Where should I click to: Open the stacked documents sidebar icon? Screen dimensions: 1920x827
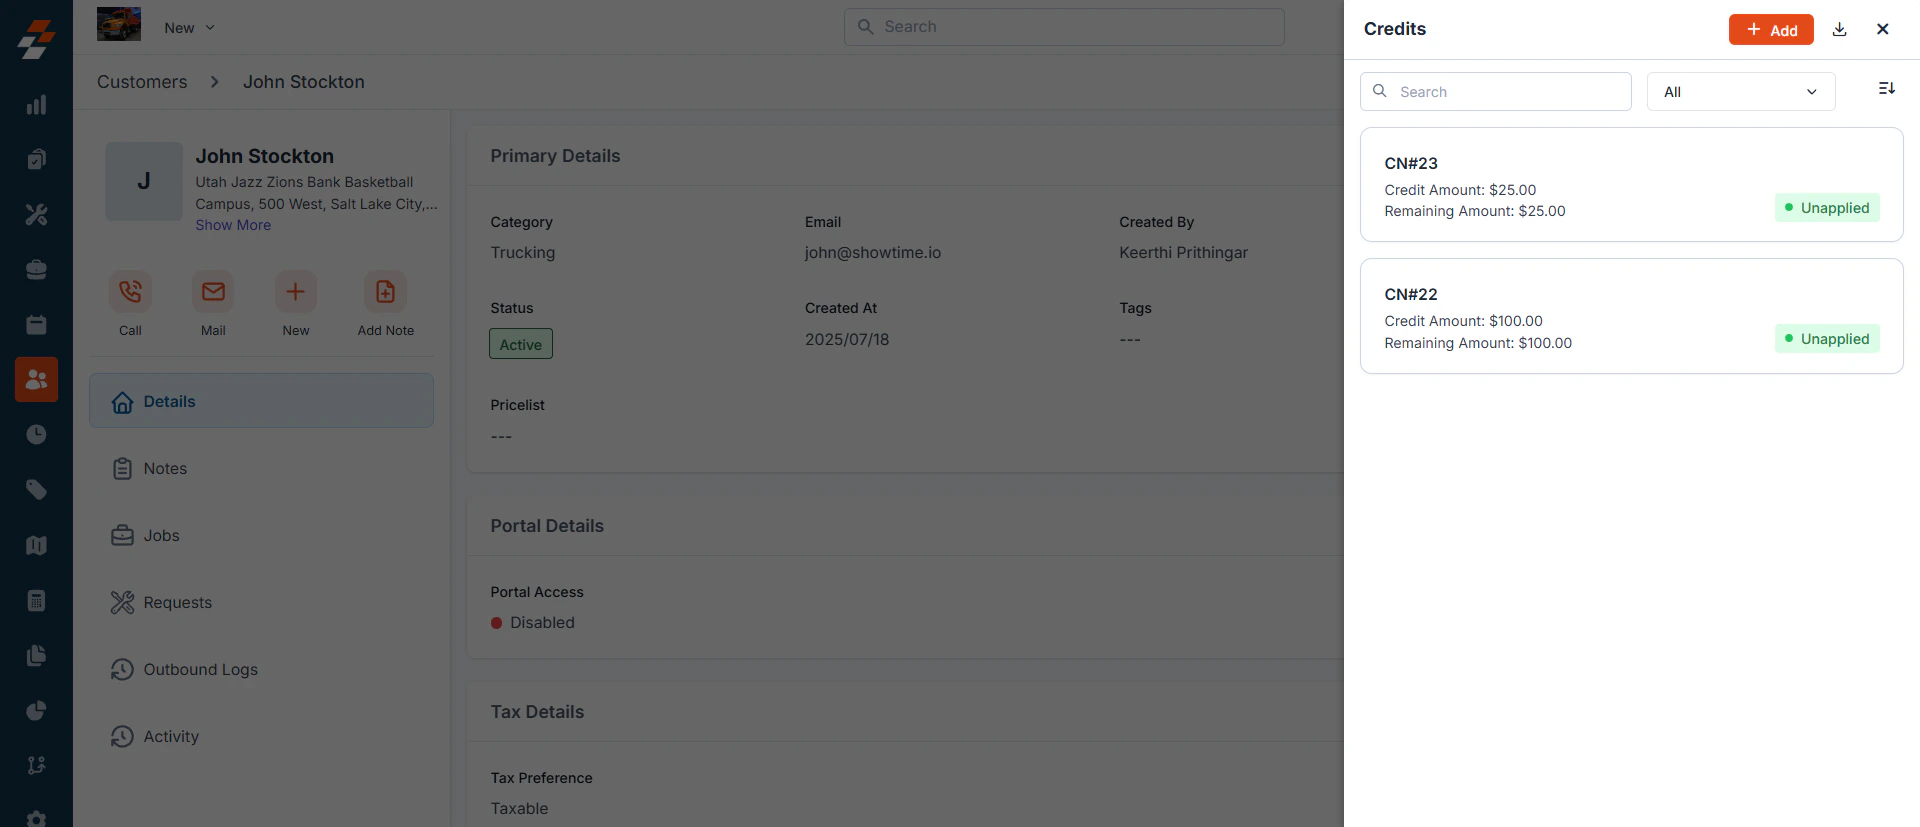(x=36, y=655)
